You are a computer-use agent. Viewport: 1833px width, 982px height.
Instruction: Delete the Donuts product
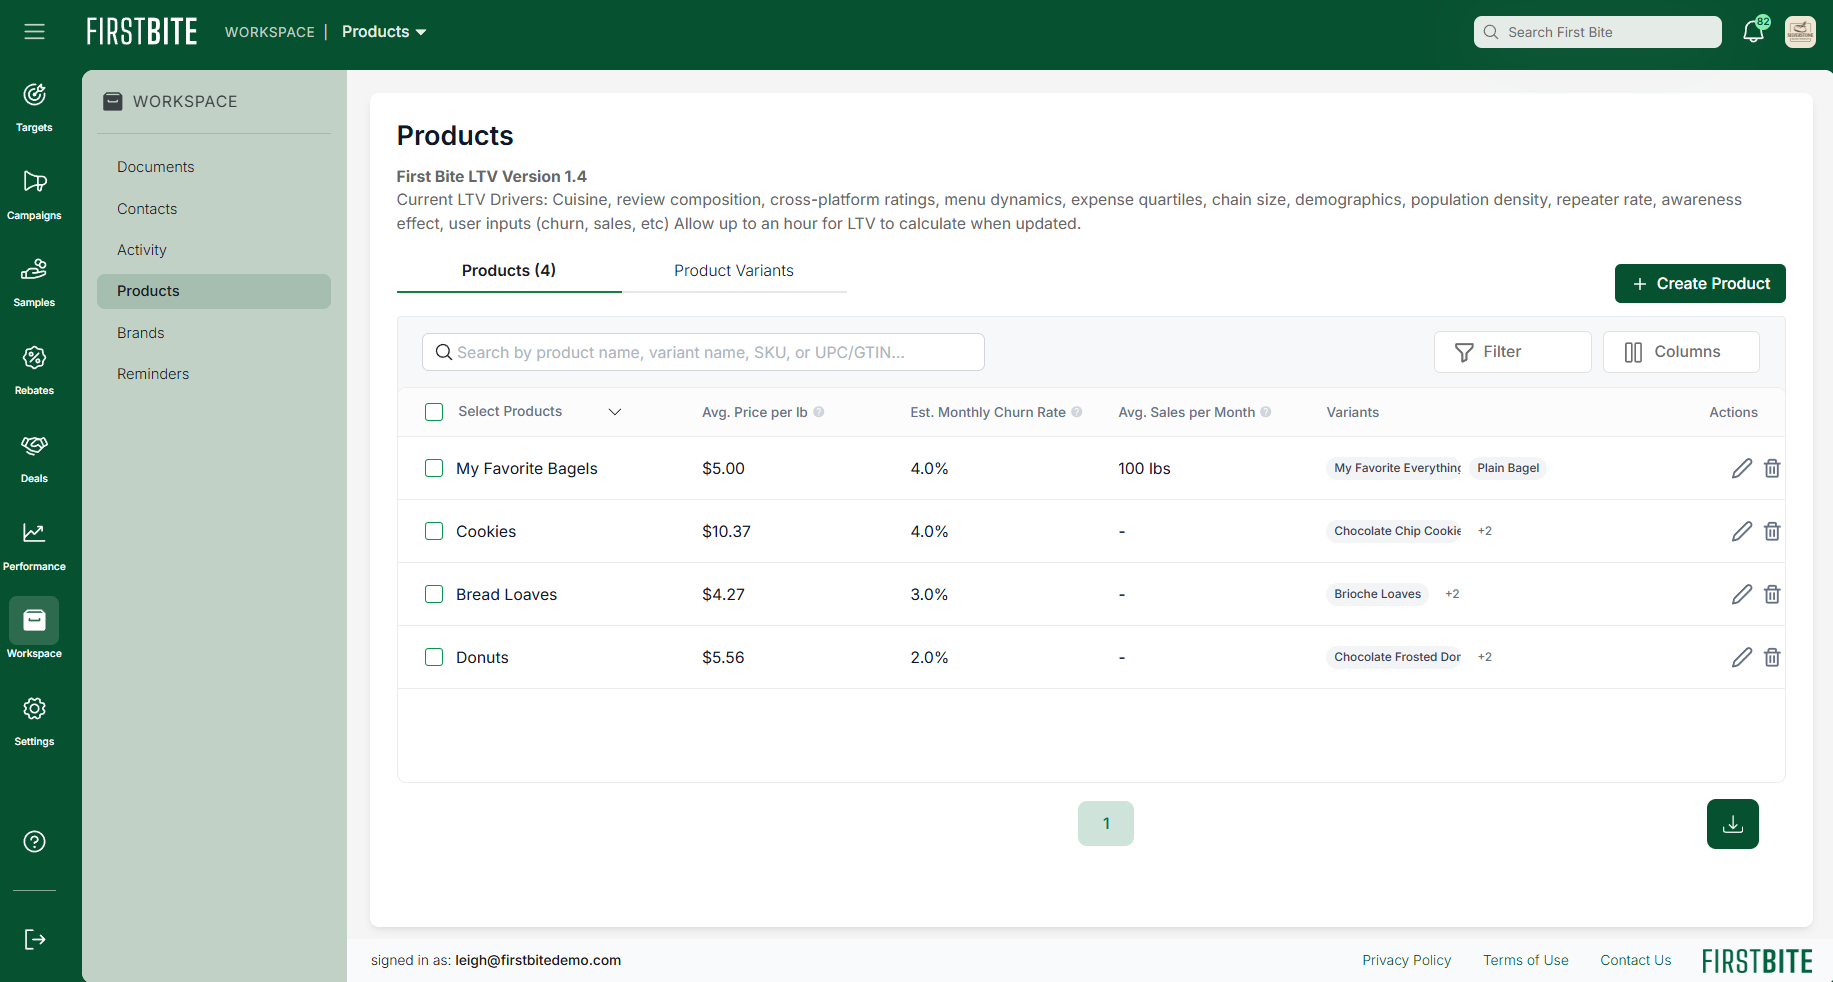pos(1772,657)
